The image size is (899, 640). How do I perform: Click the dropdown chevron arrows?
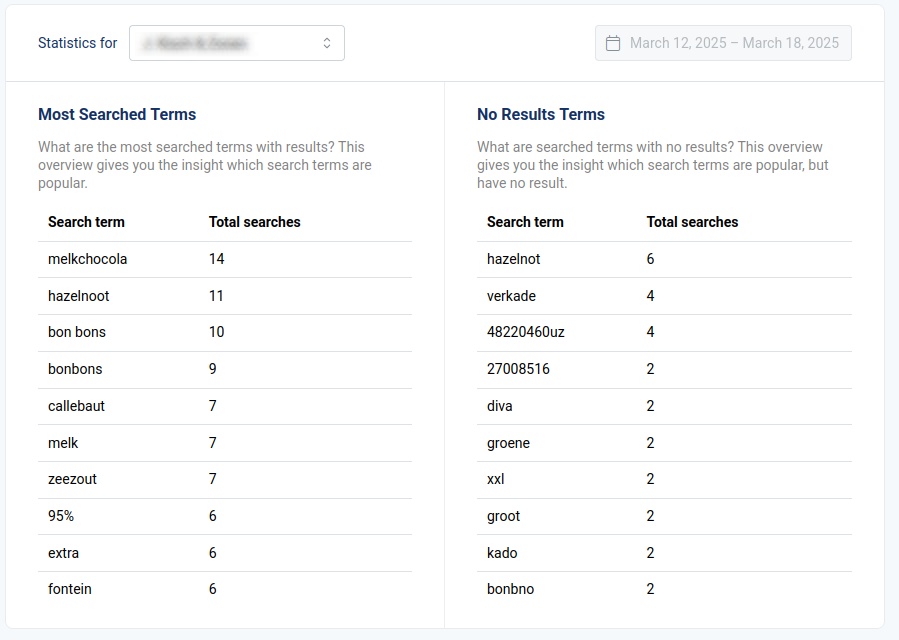click(x=327, y=43)
